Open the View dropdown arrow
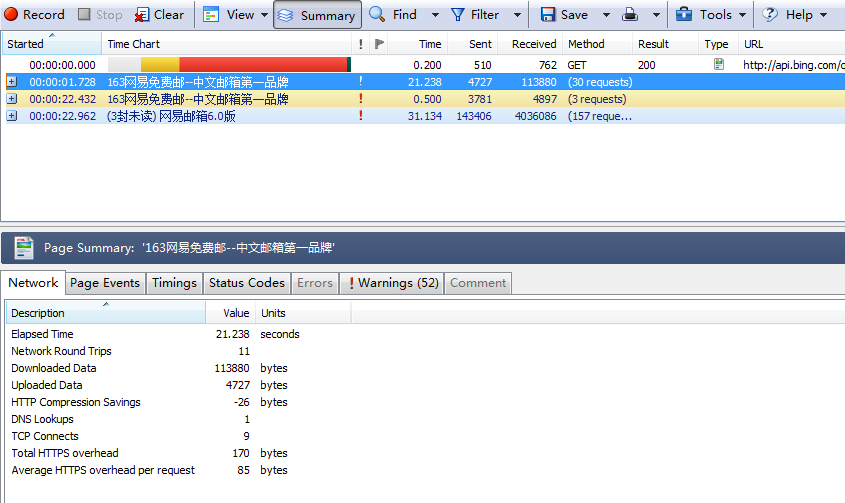Image resolution: width=845 pixels, height=503 pixels. tap(264, 15)
